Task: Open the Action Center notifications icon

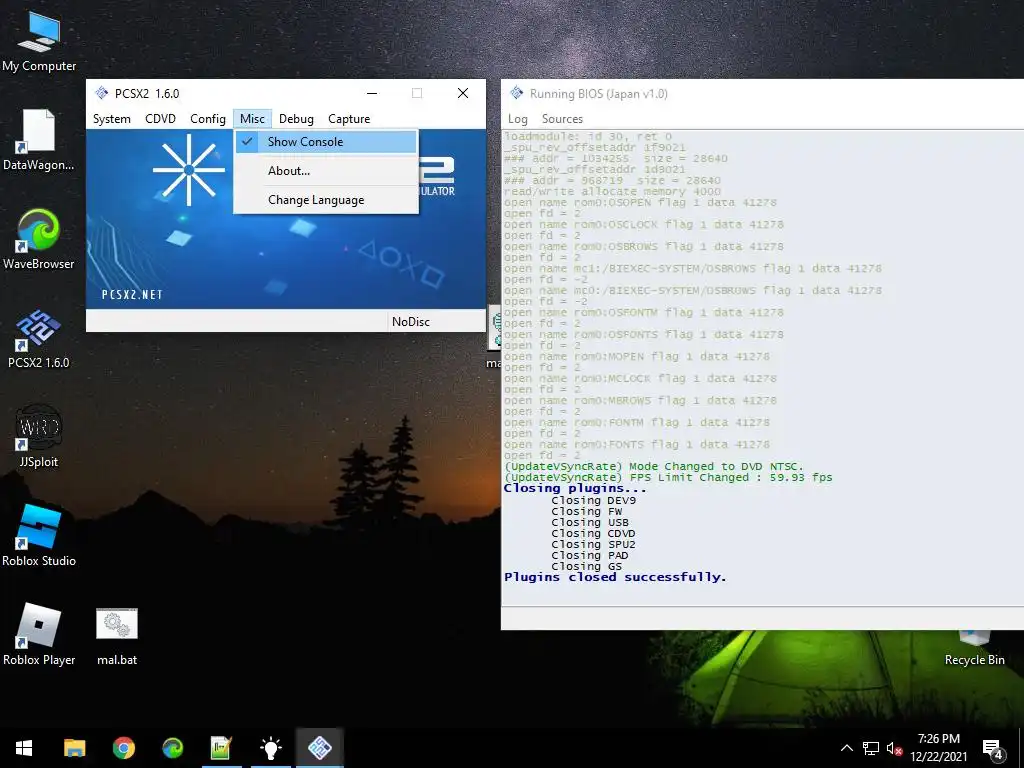Action: click(993, 749)
